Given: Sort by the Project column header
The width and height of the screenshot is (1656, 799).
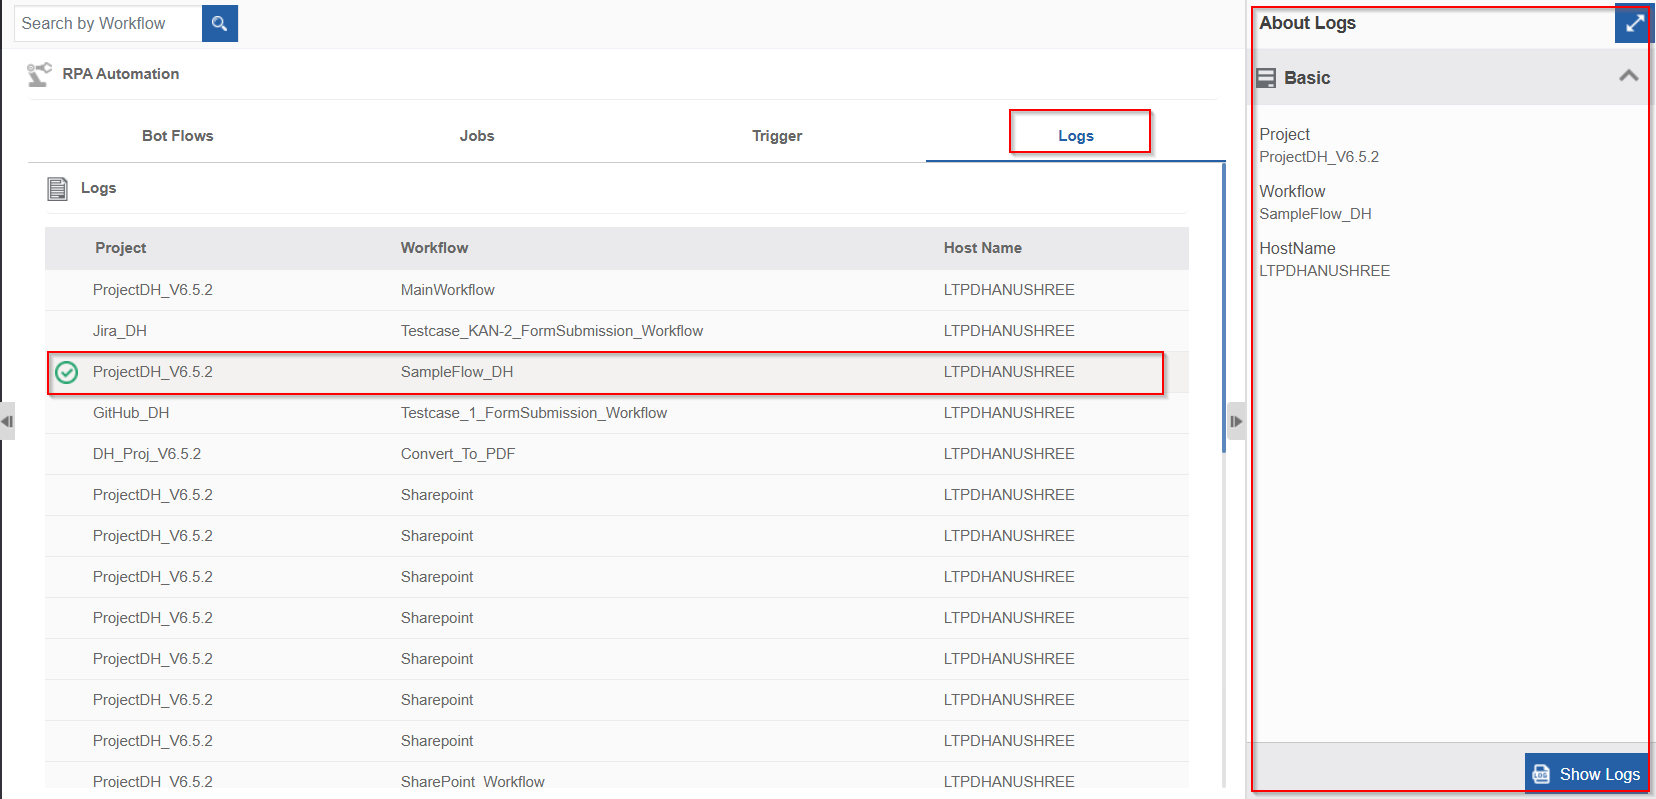Looking at the screenshot, I should tap(121, 248).
